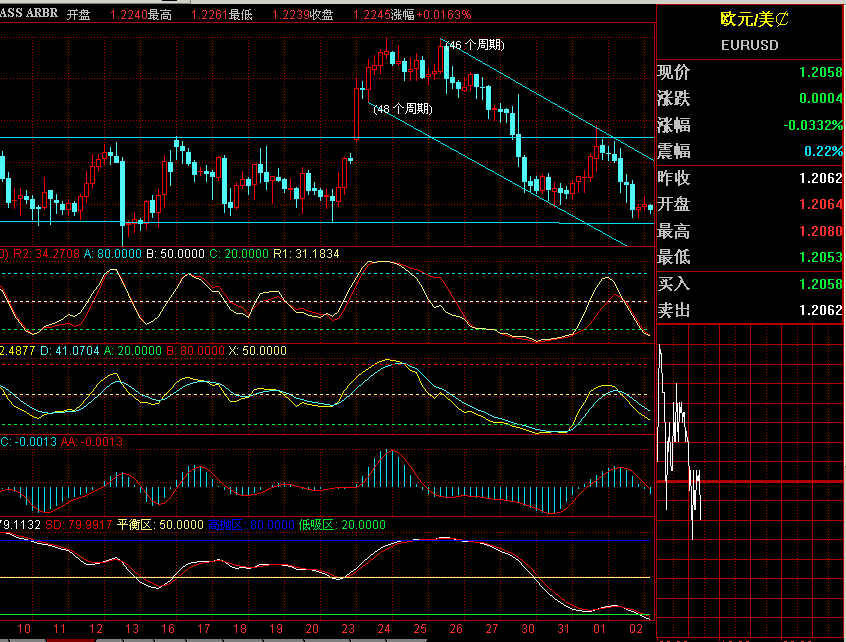Select the quote panel 最低 value 1.2053
Screen dimensions: 846x642
[x=820, y=257]
